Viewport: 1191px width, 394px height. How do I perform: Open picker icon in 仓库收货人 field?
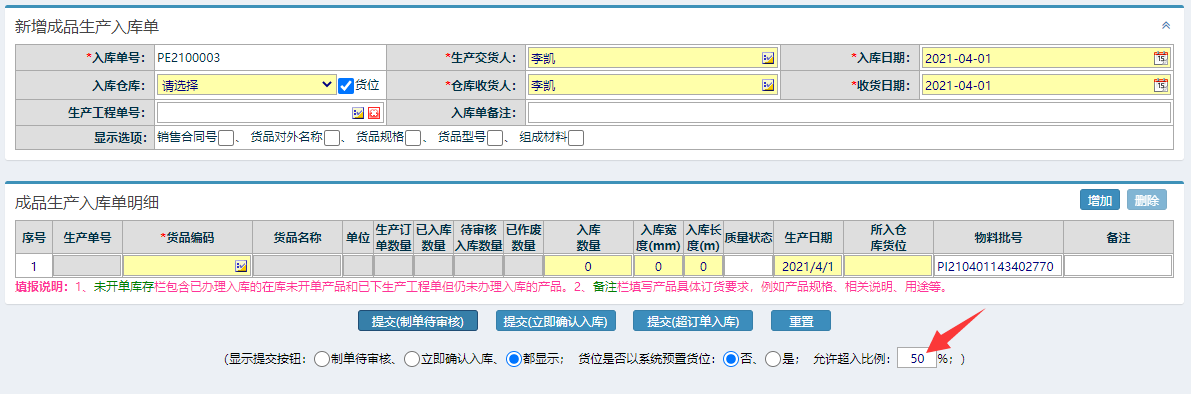768,85
